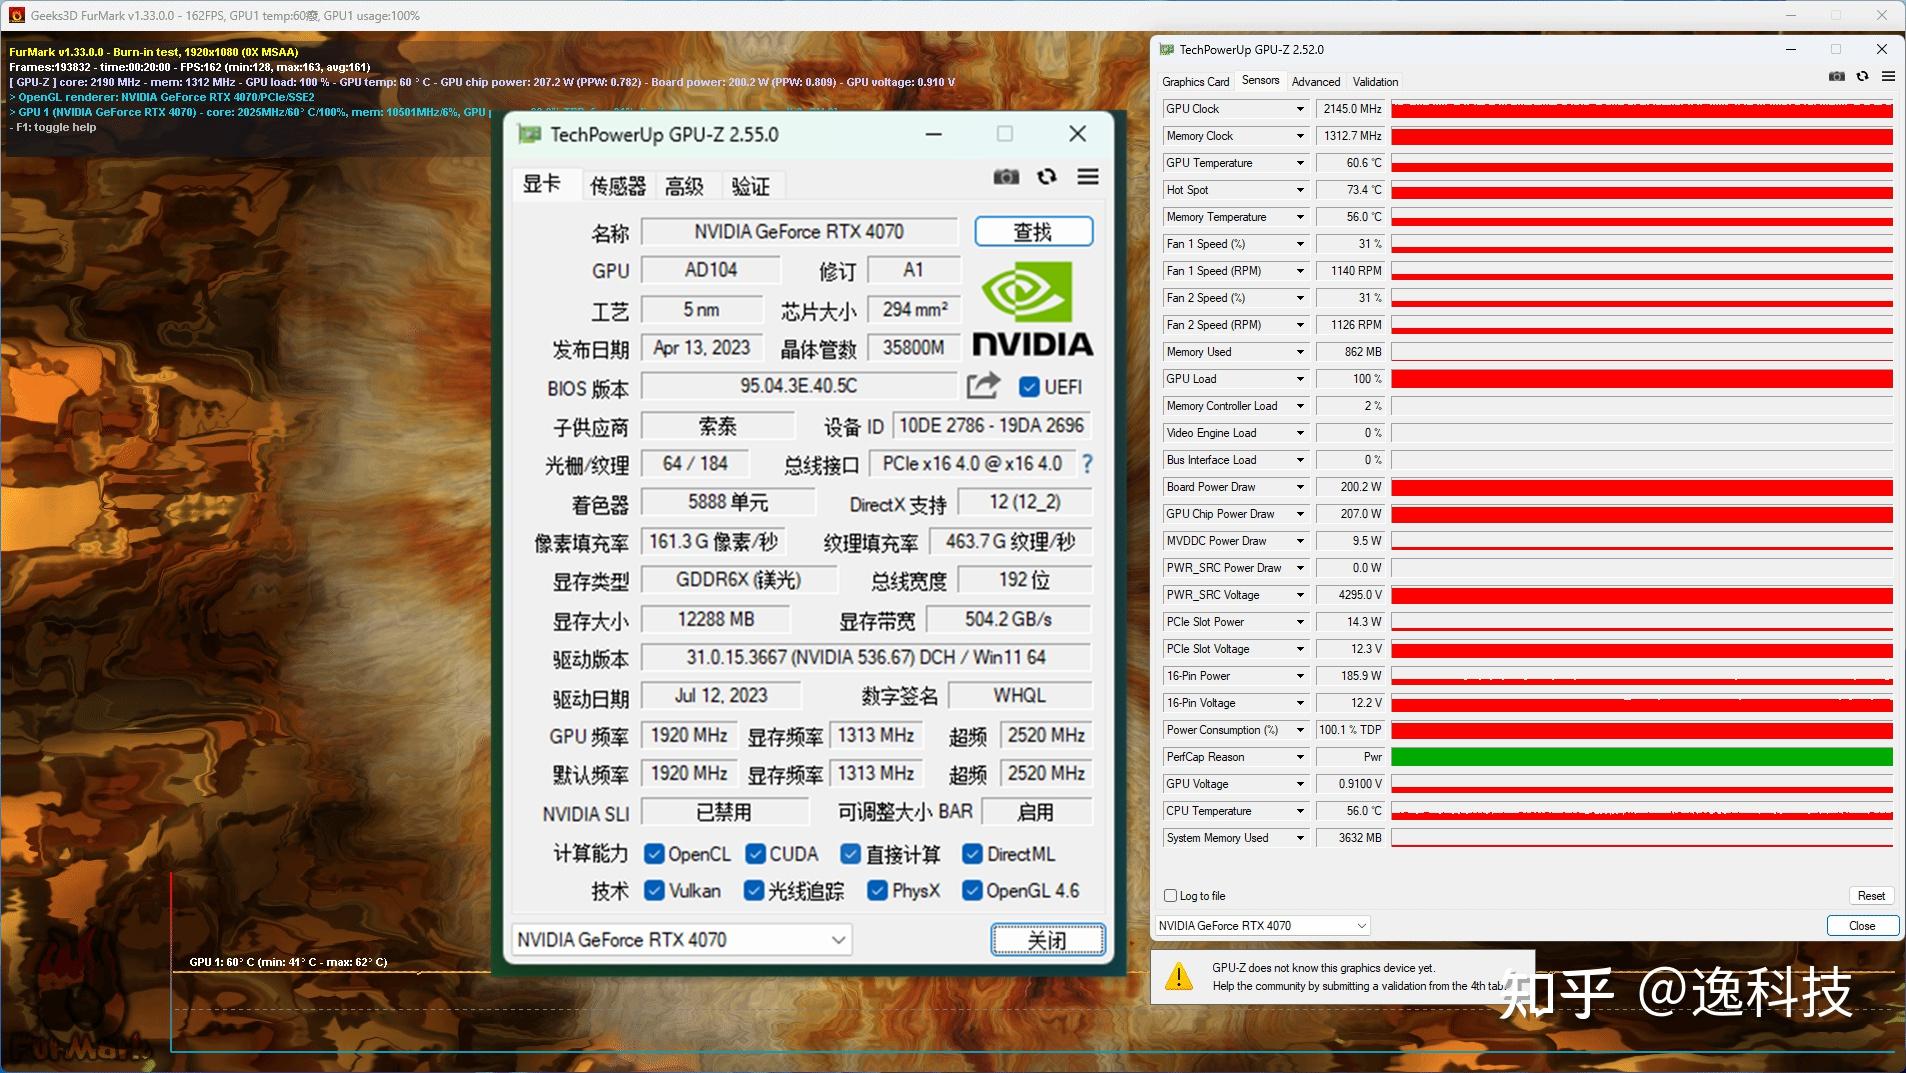Toggle the CUDA checkbox
Screen dimensions: 1906x1073
tap(756, 854)
